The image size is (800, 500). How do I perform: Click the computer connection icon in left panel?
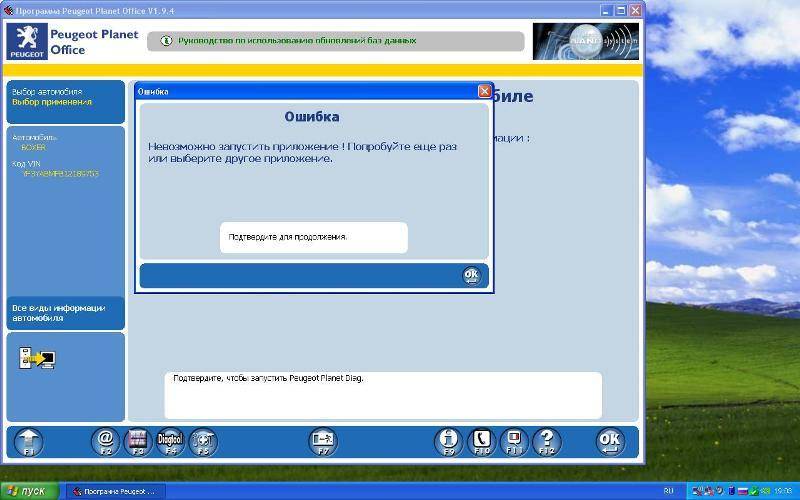(38, 359)
